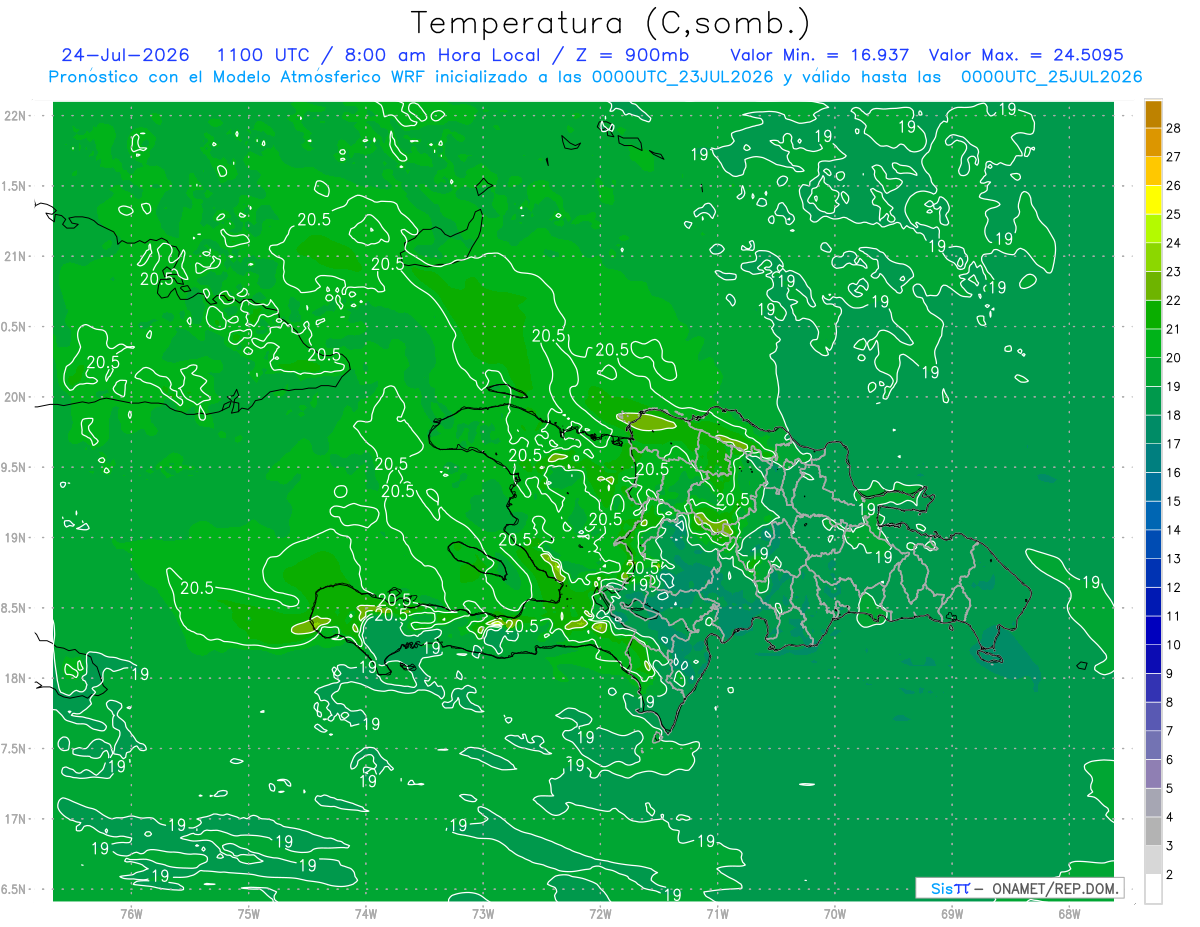
Task: Click the initialization stamp "0000UTC_23JUL2026"
Action: pyautogui.click(x=682, y=77)
